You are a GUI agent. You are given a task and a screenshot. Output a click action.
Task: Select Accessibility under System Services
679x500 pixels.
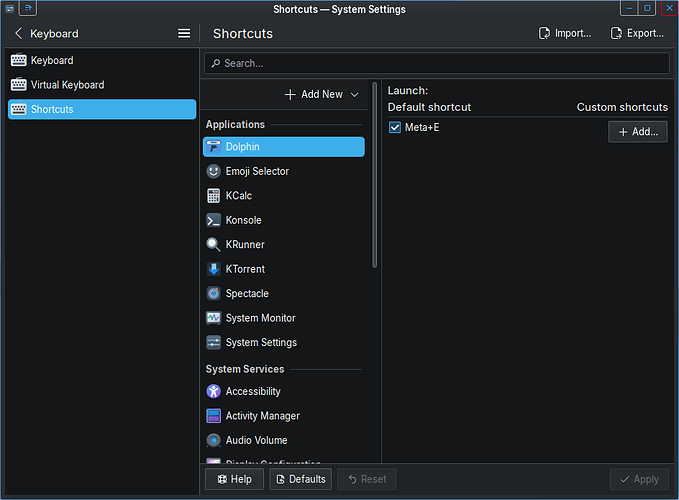(x=284, y=391)
